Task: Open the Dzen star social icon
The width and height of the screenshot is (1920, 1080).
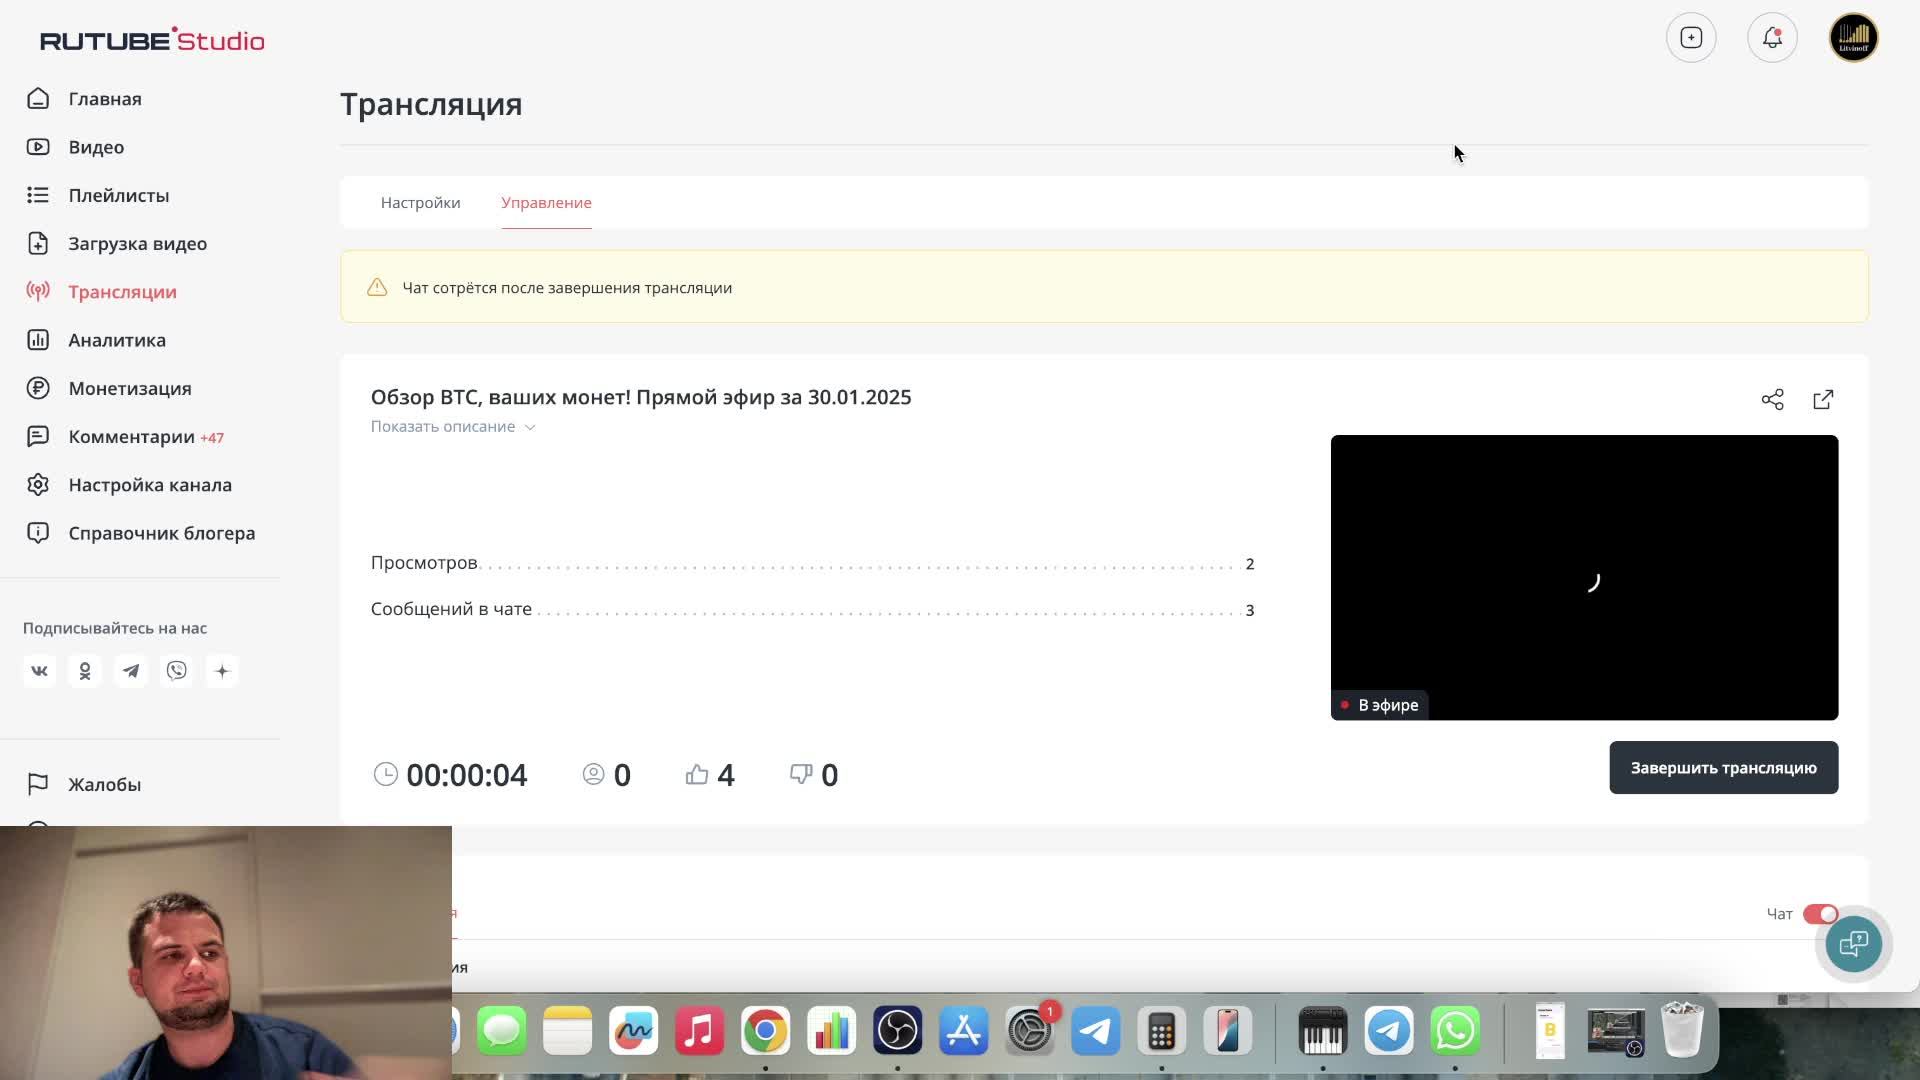Action: [222, 671]
